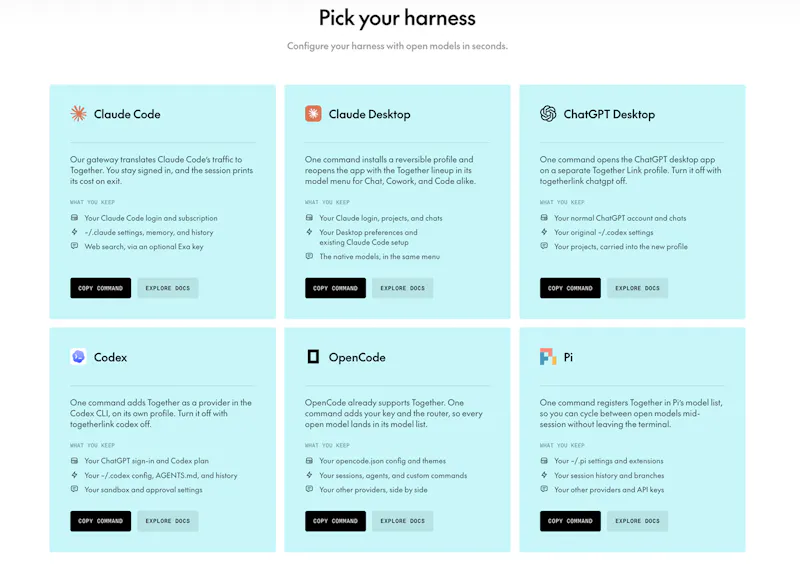Click the sparkle icon next to 'Your original ~/.codex settings'

tap(544, 232)
